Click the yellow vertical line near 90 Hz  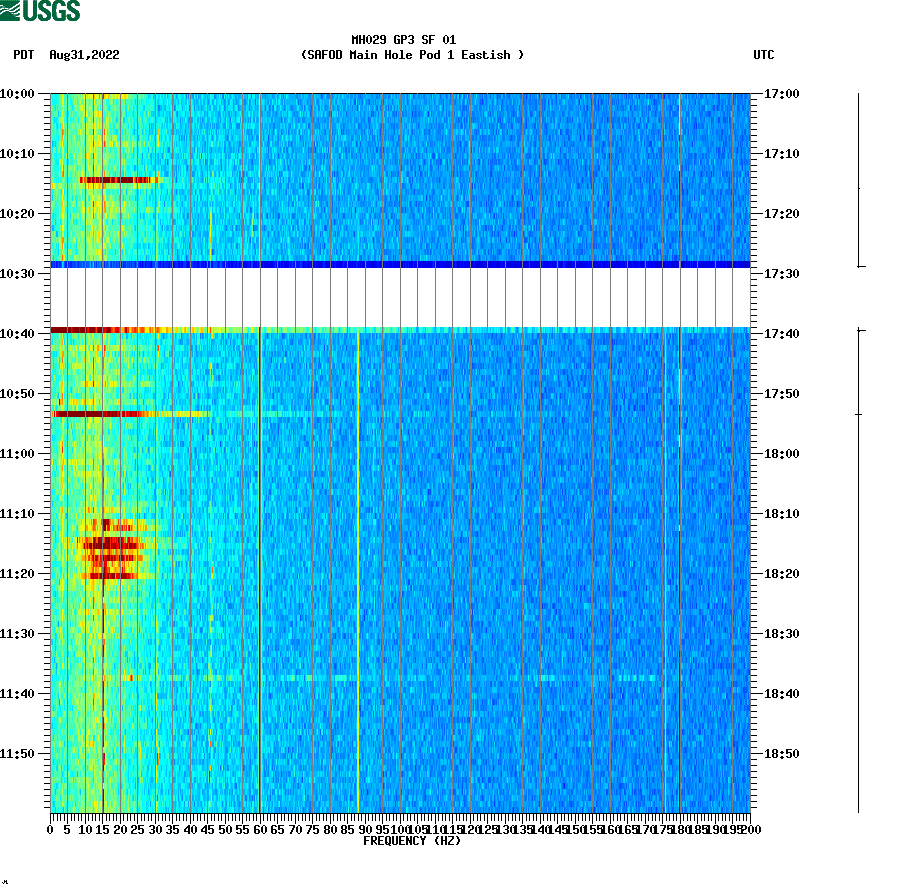point(362,600)
